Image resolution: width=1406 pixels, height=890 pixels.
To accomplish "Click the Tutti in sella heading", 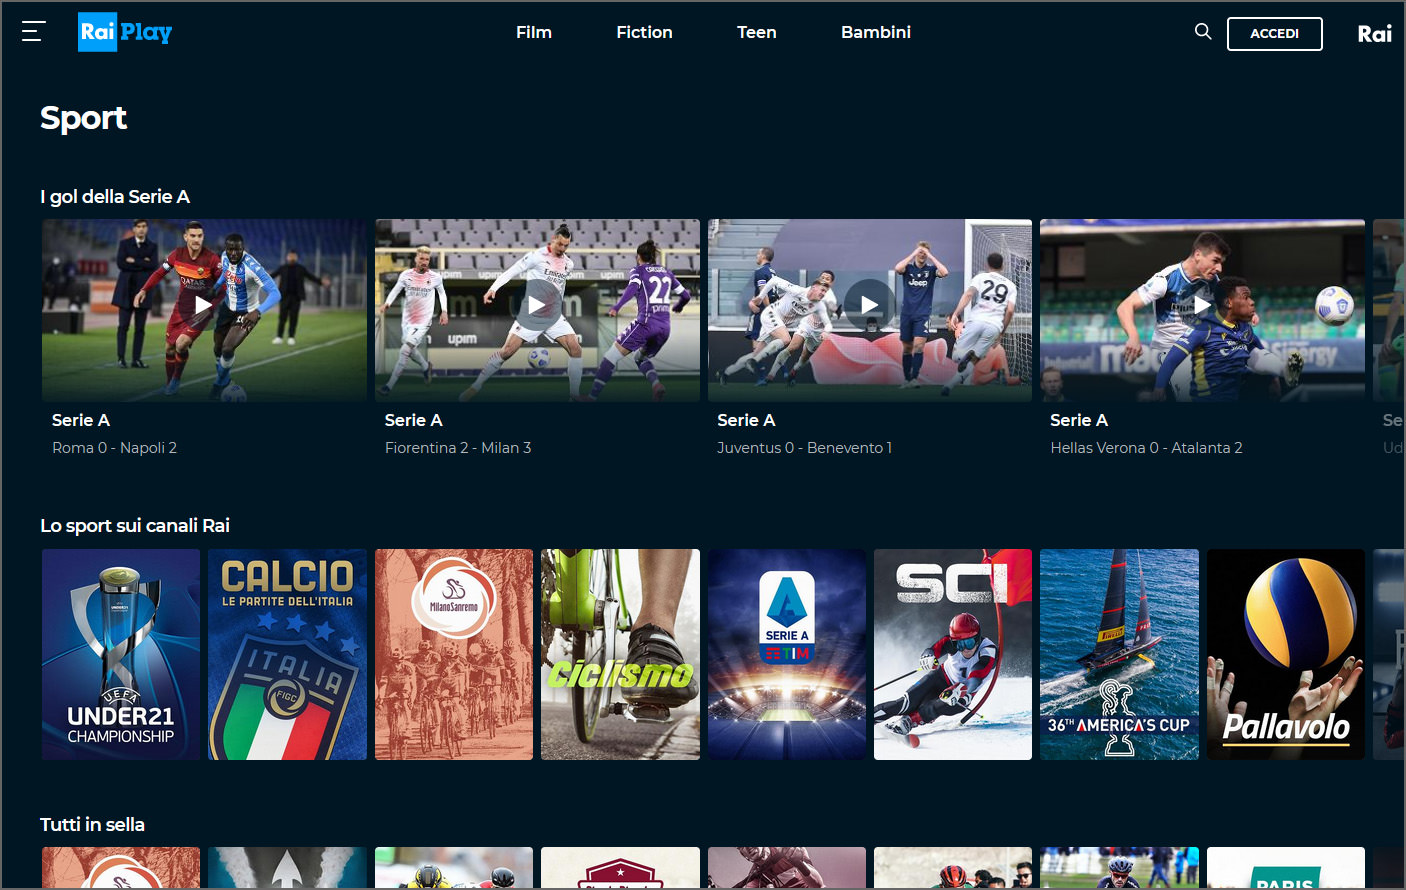I will (92, 825).
